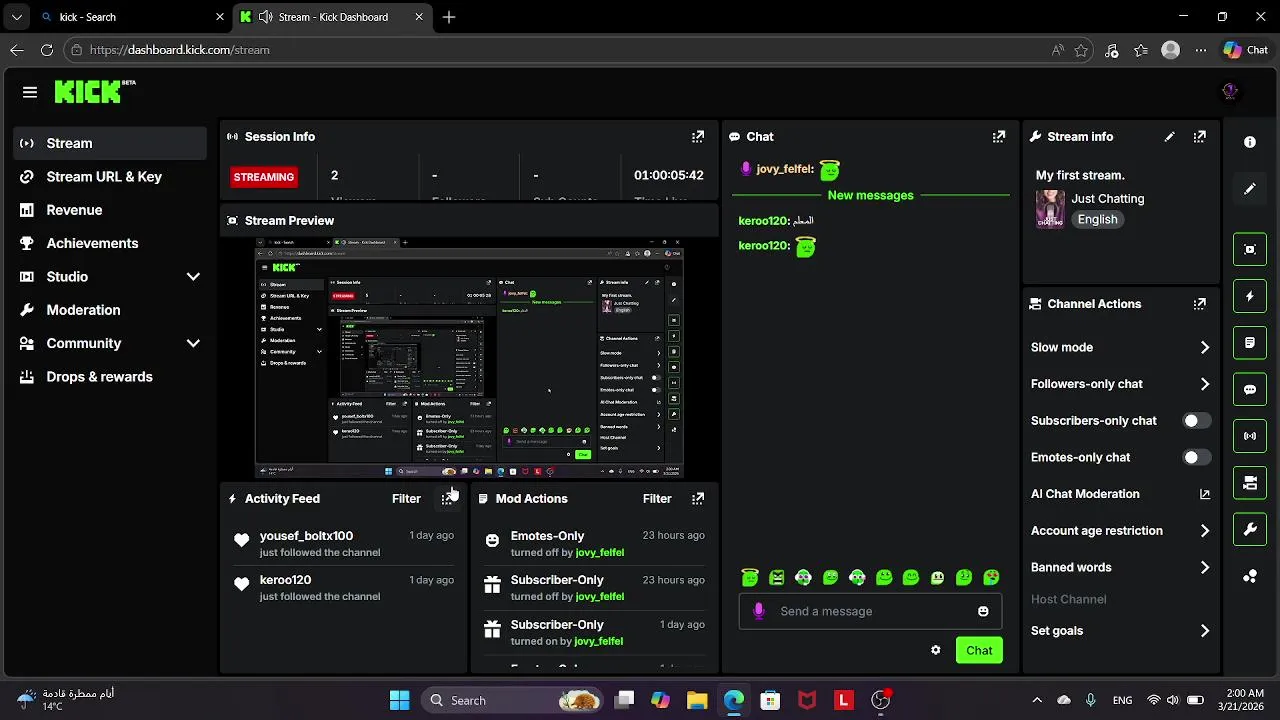The image size is (1280, 720).
Task: Click the jovy_felfel username in chat
Action: click(784, 169)
